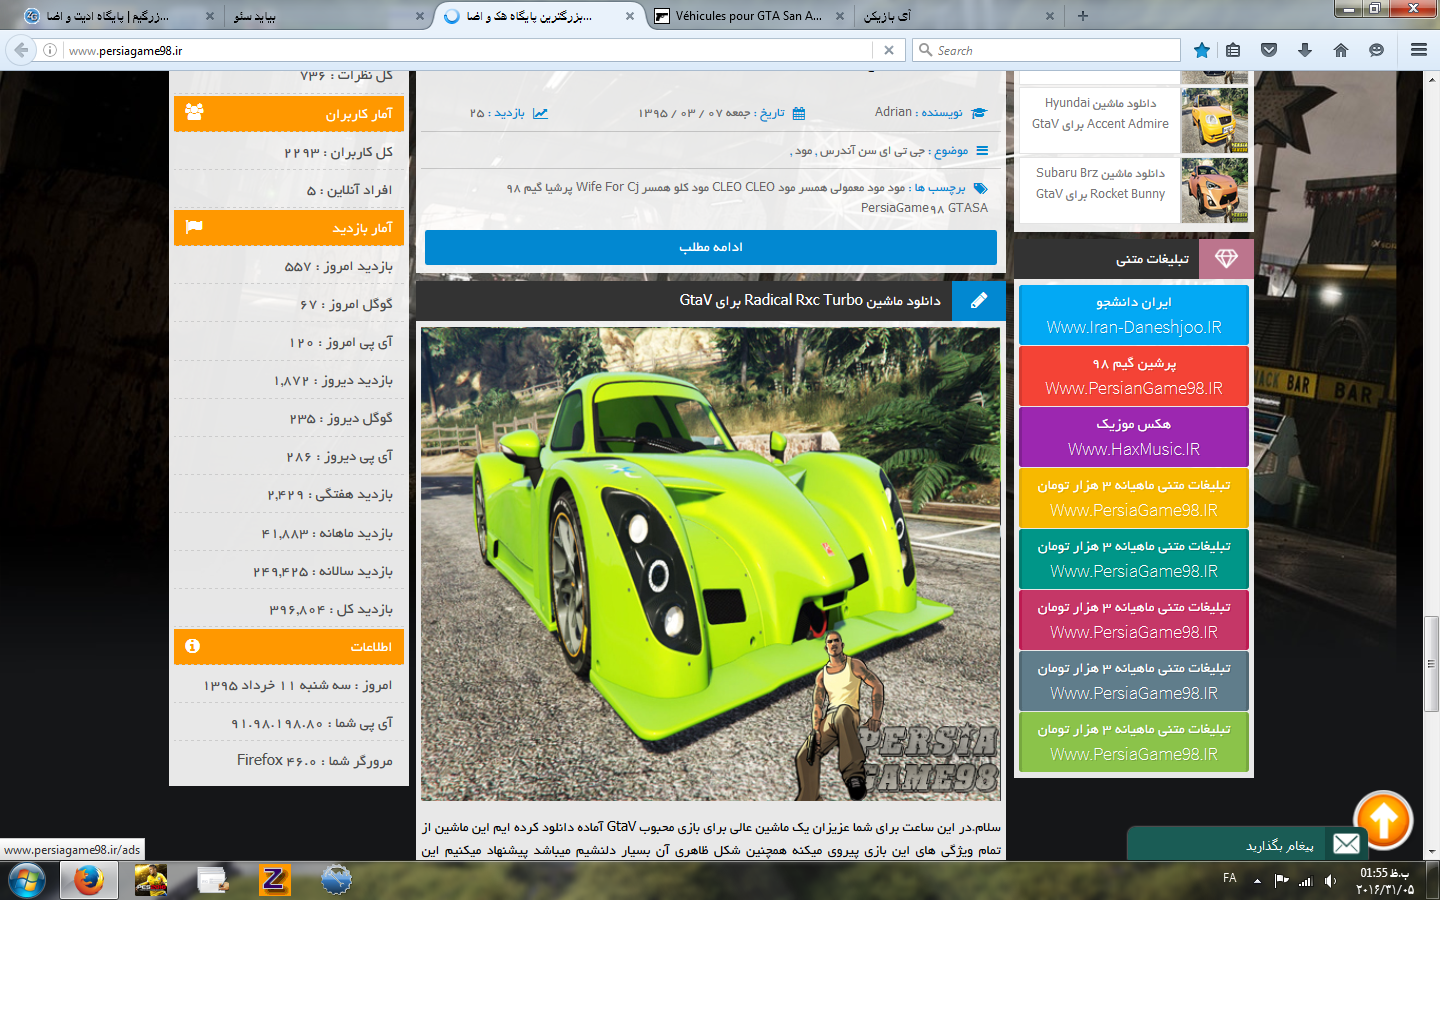
Task: Bookmark this page with the star icon
Action: 1202,50
